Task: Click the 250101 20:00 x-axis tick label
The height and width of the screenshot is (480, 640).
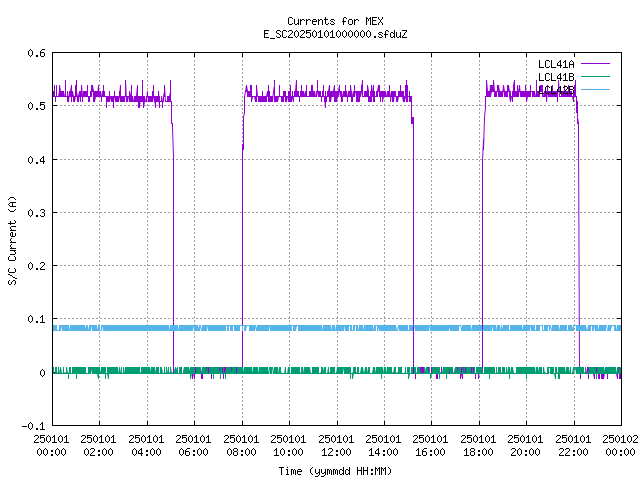Action: 525,446
